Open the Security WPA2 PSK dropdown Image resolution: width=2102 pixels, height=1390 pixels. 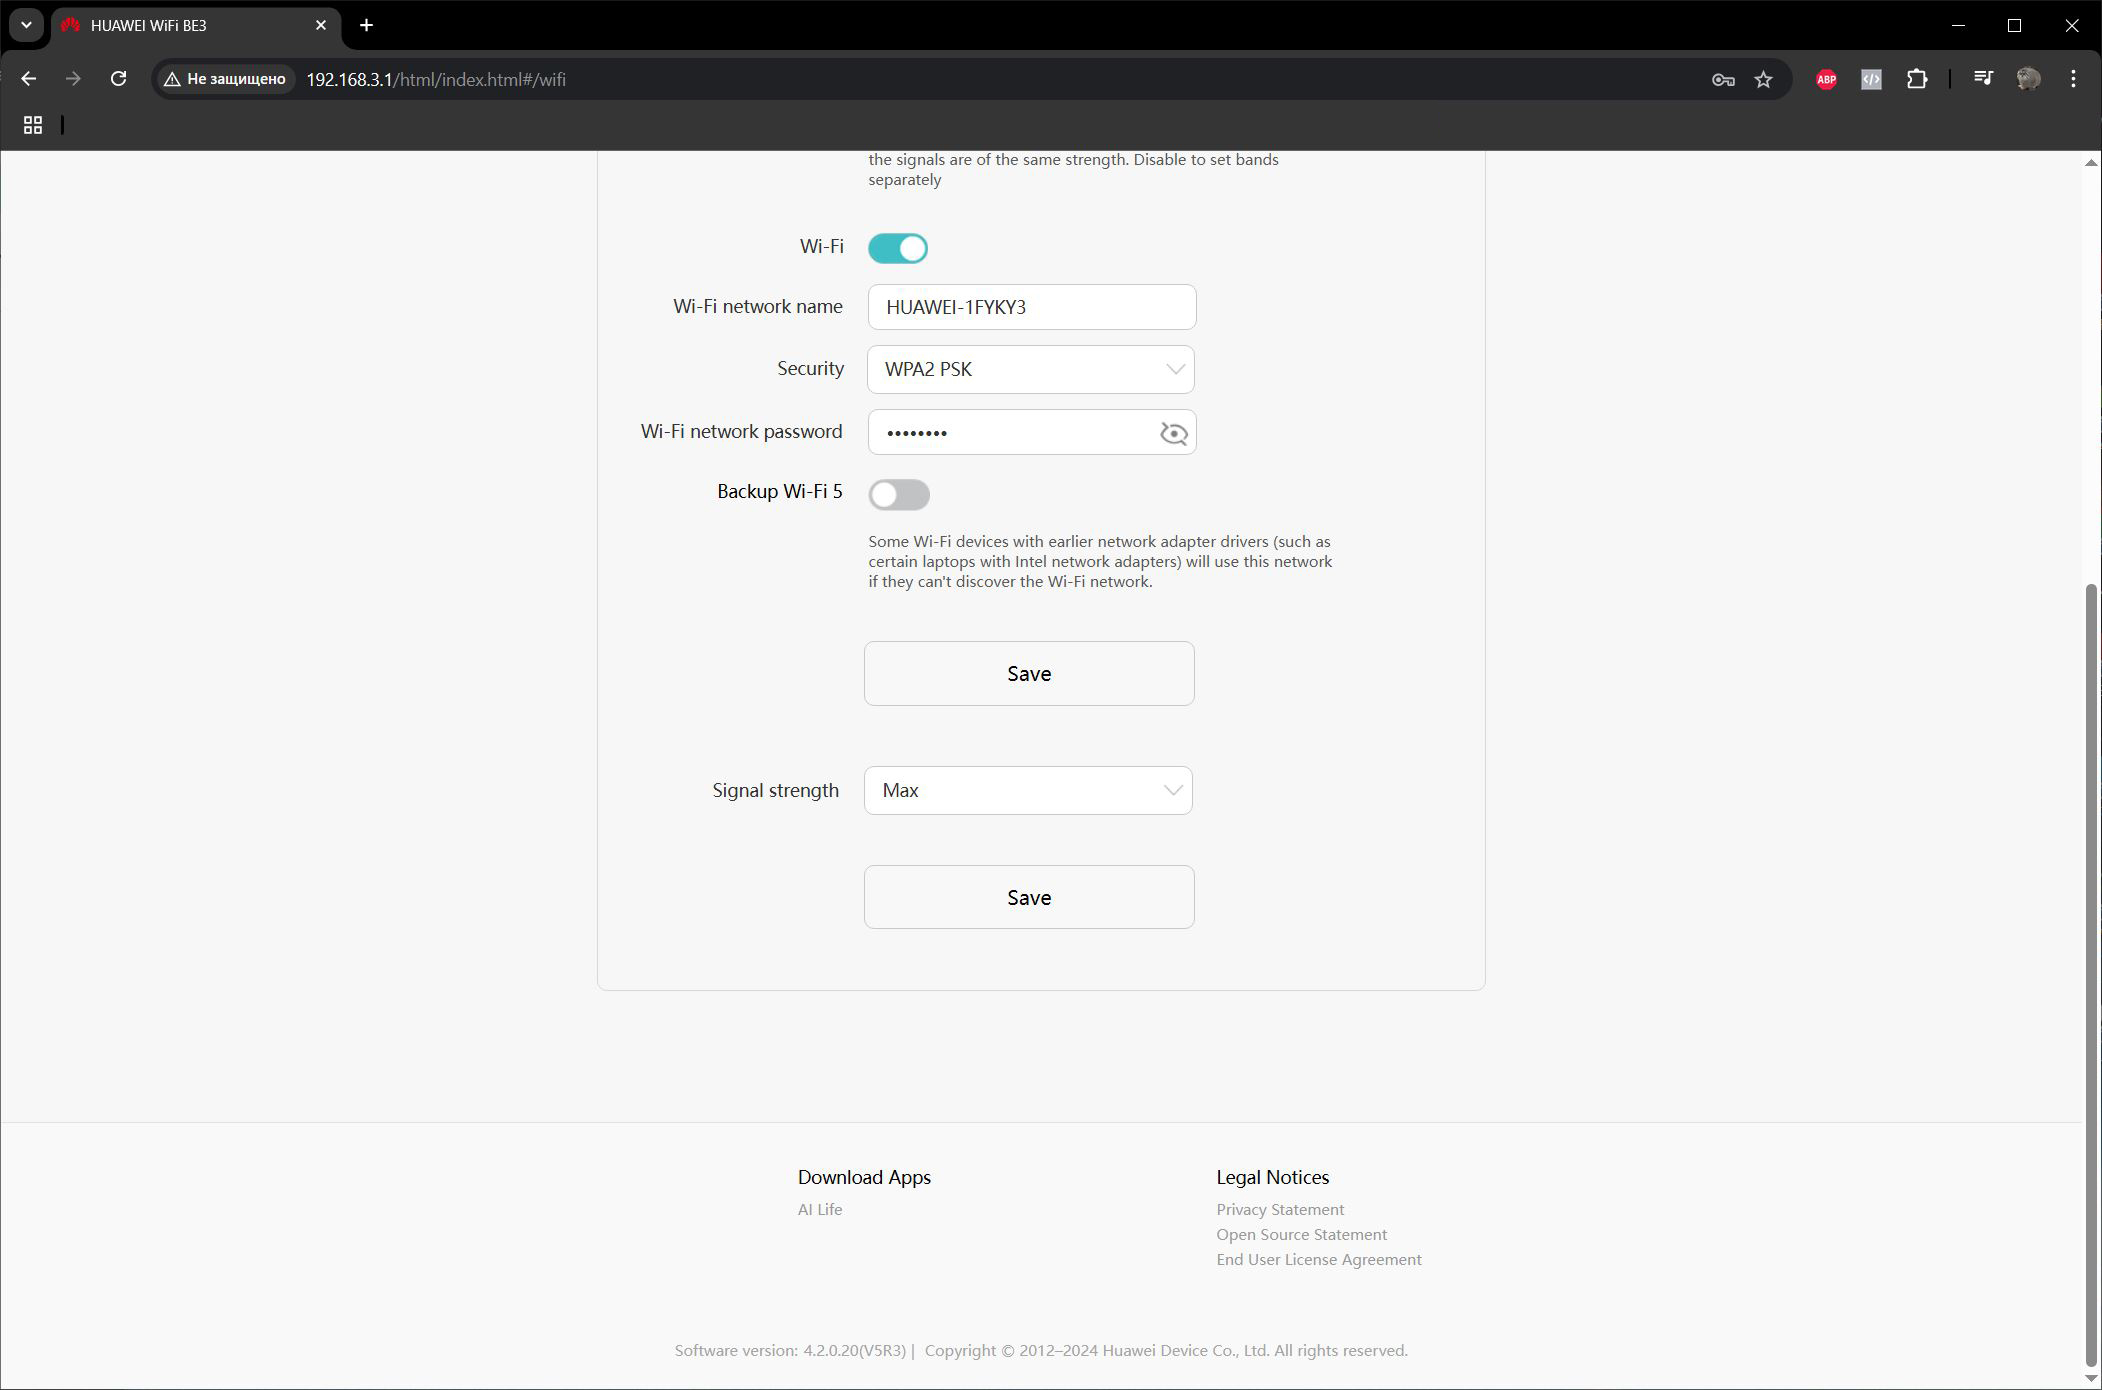click(1031, 369)
